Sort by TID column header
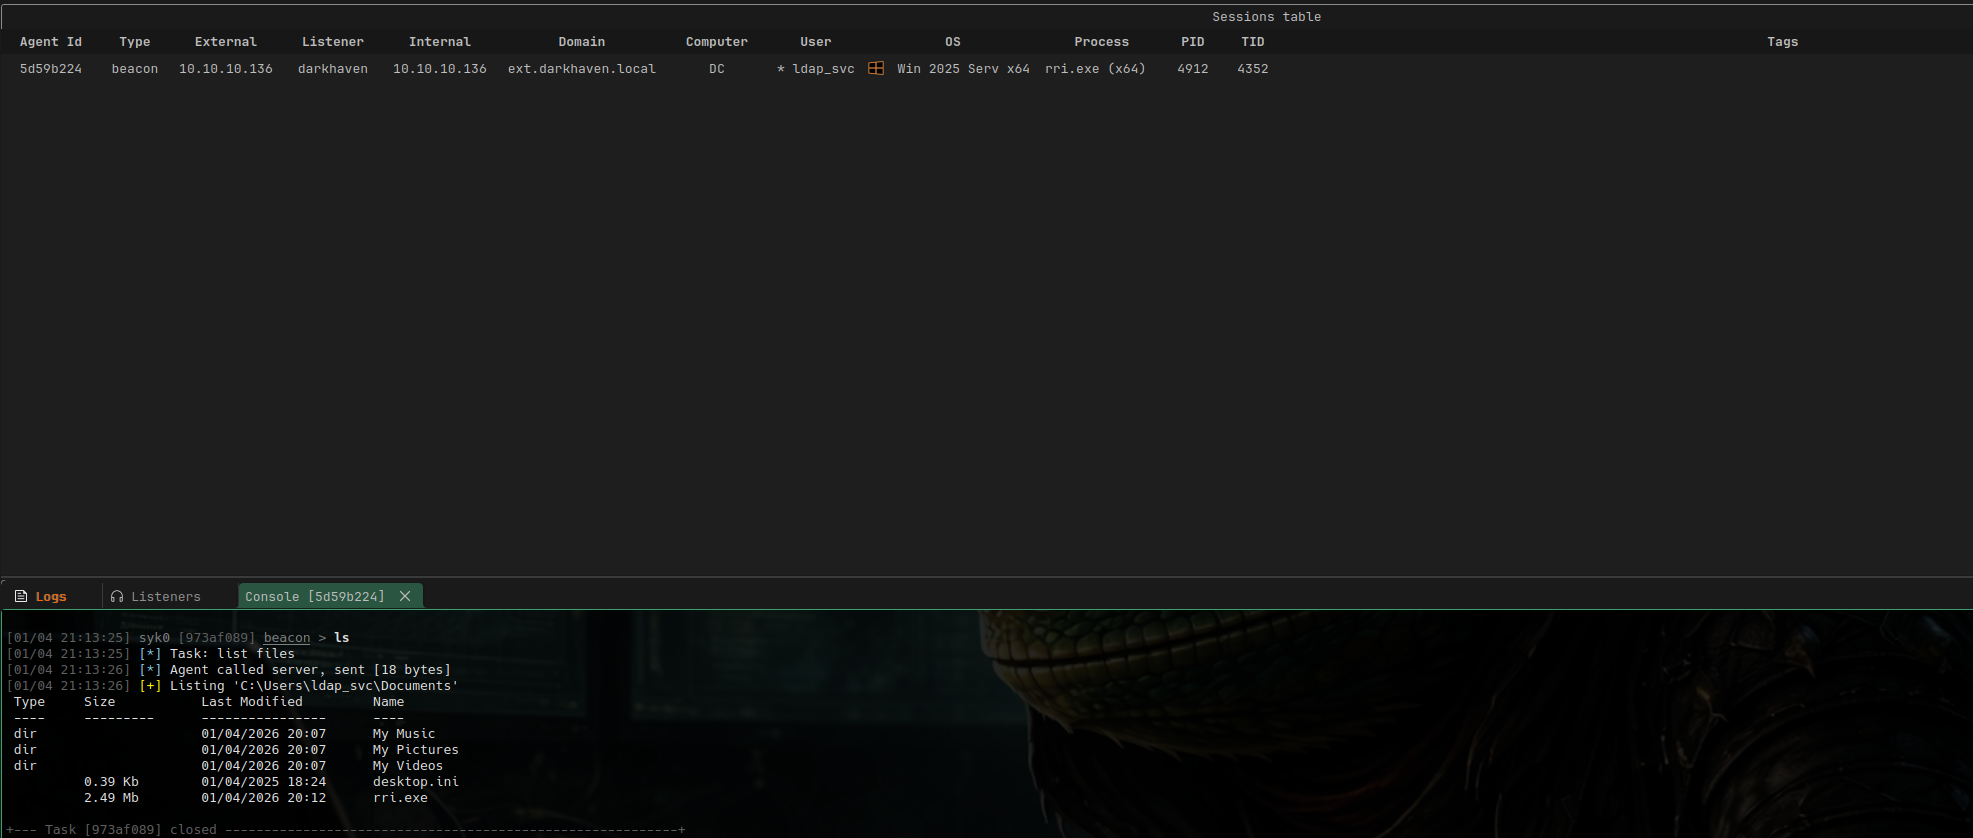The height and width of the screenshot is (838, 1973). [1253, 42]
